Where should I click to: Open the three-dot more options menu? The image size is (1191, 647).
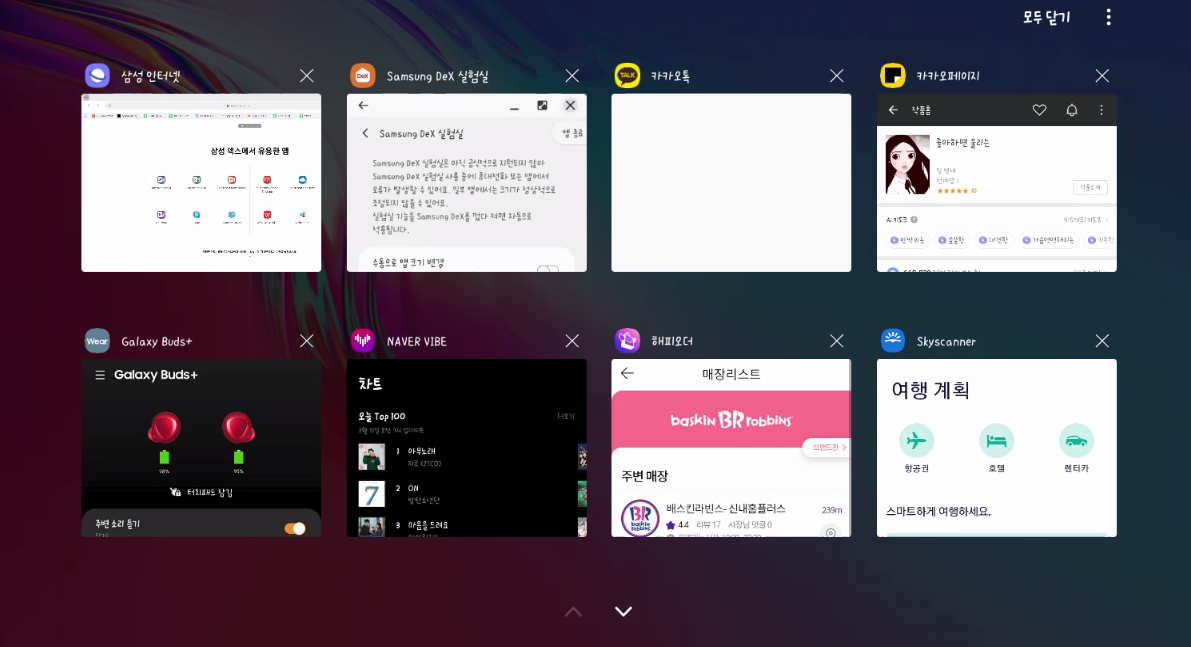(x=1108, y=17)
